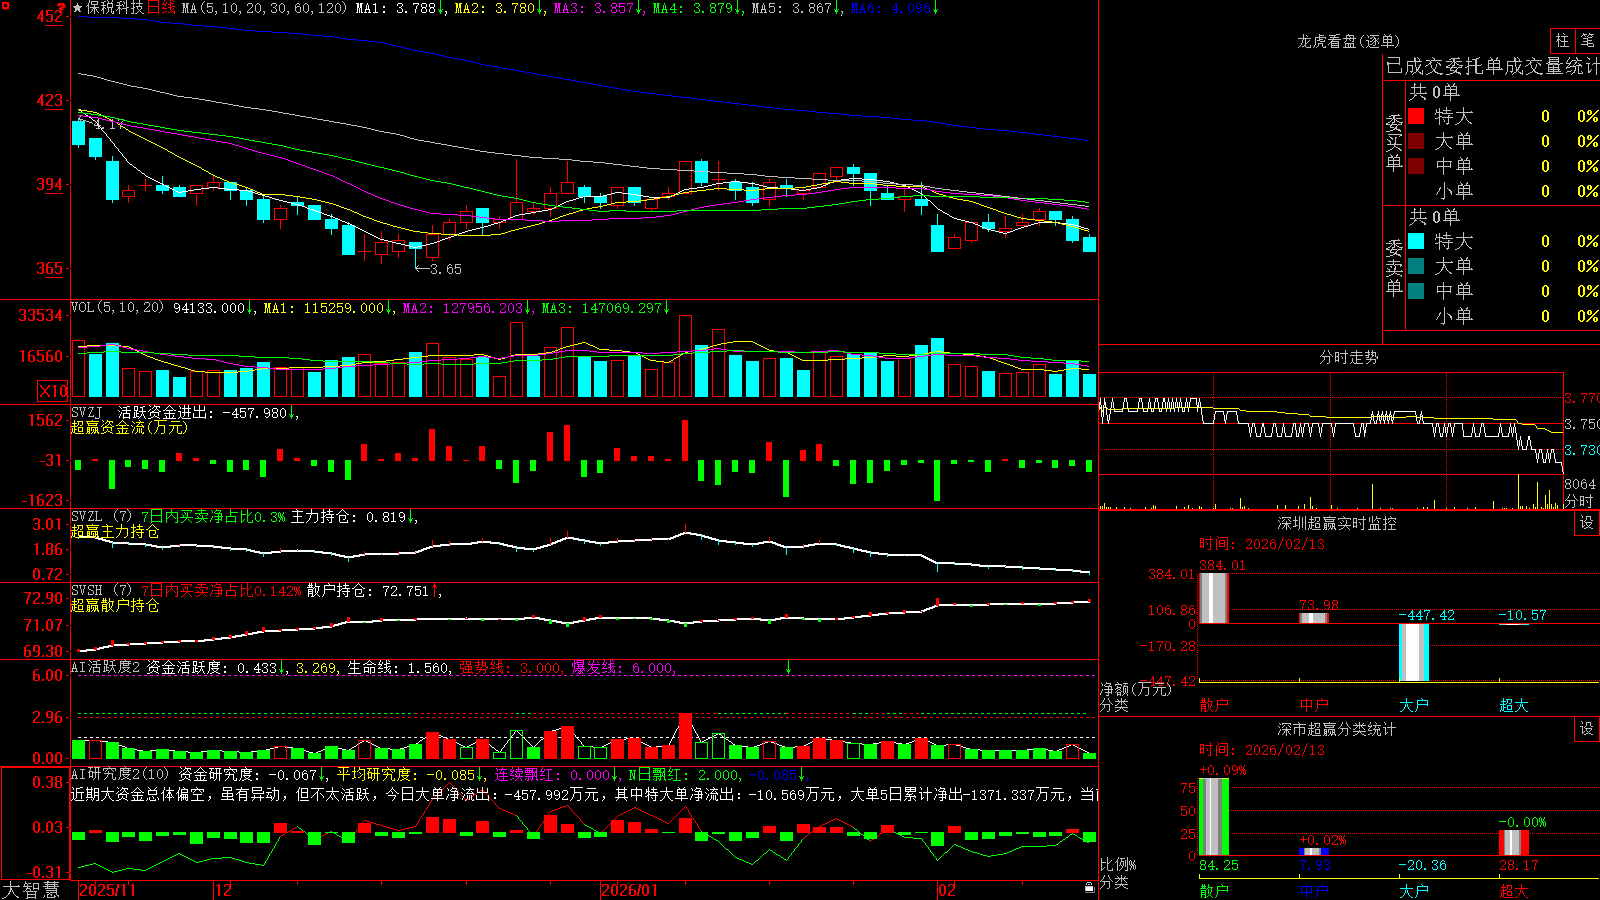Click the 龙虎看盘(逐单) panel title
1600x900 pixels.
pos(1349,41)
